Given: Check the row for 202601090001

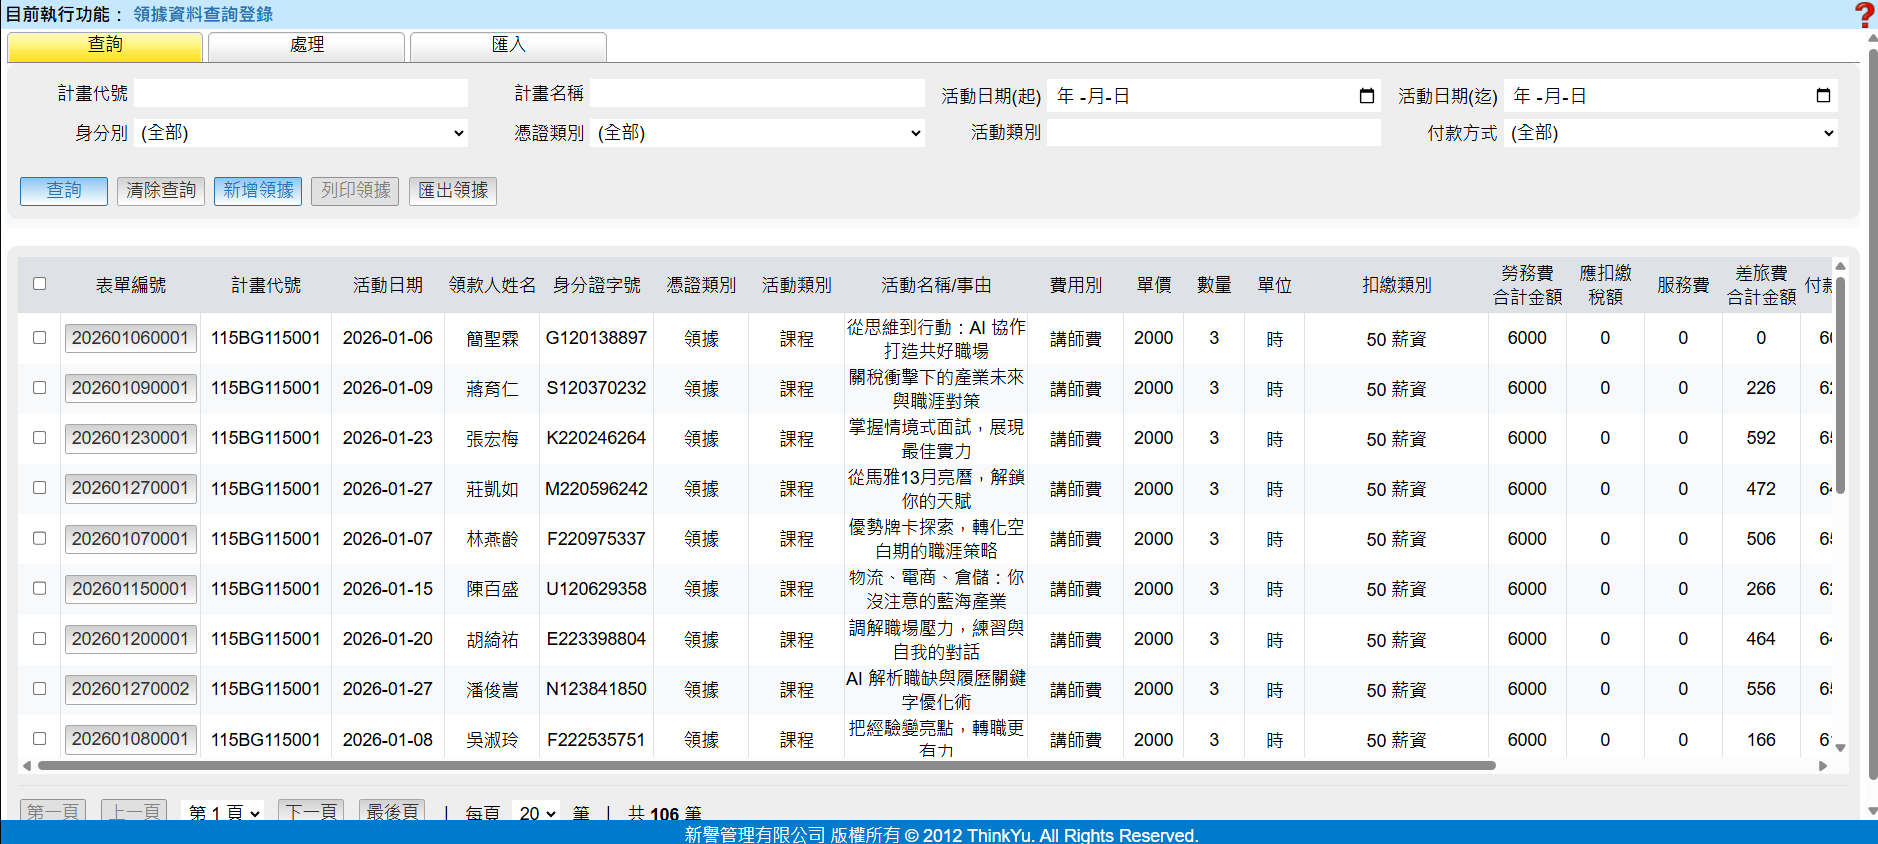Looking at the screenshot, I should pos(39,388).
